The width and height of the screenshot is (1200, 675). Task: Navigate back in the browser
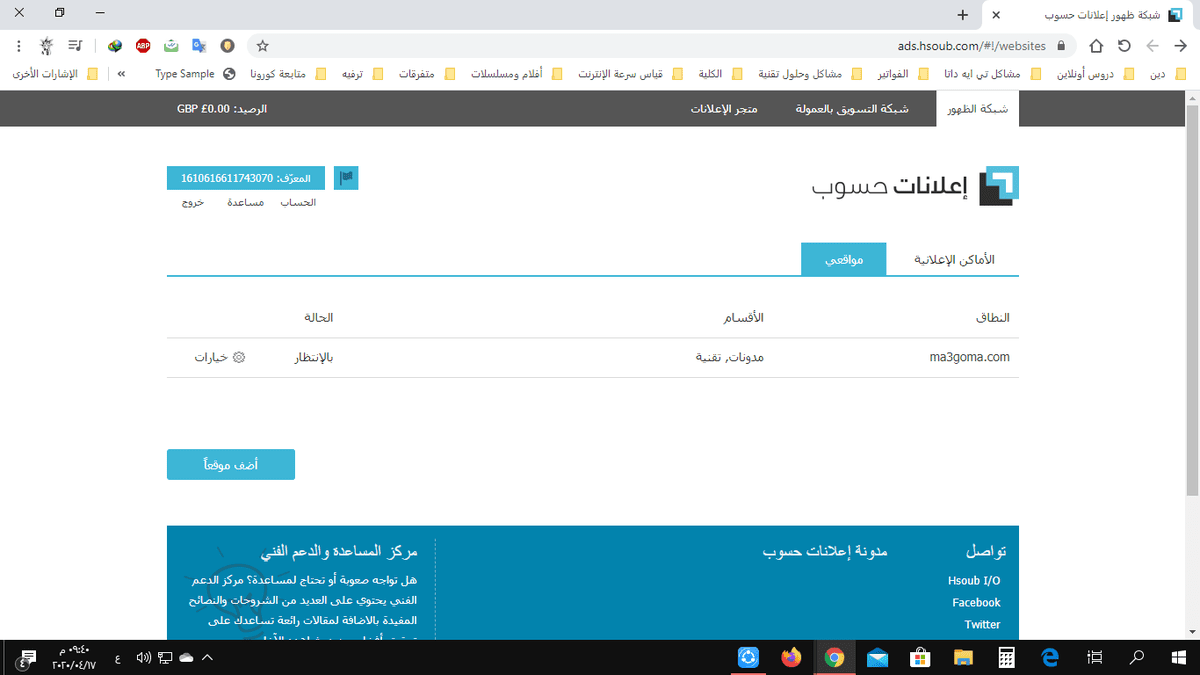pos(1180,46)
